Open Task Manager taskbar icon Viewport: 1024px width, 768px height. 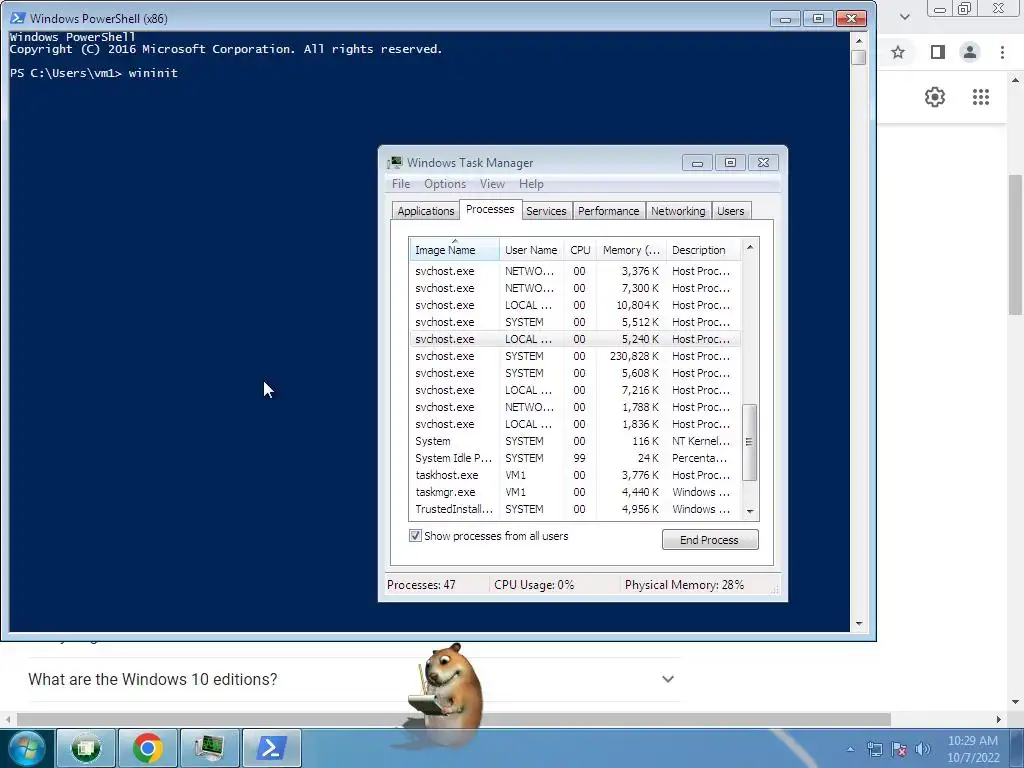[x=210, y=748]
